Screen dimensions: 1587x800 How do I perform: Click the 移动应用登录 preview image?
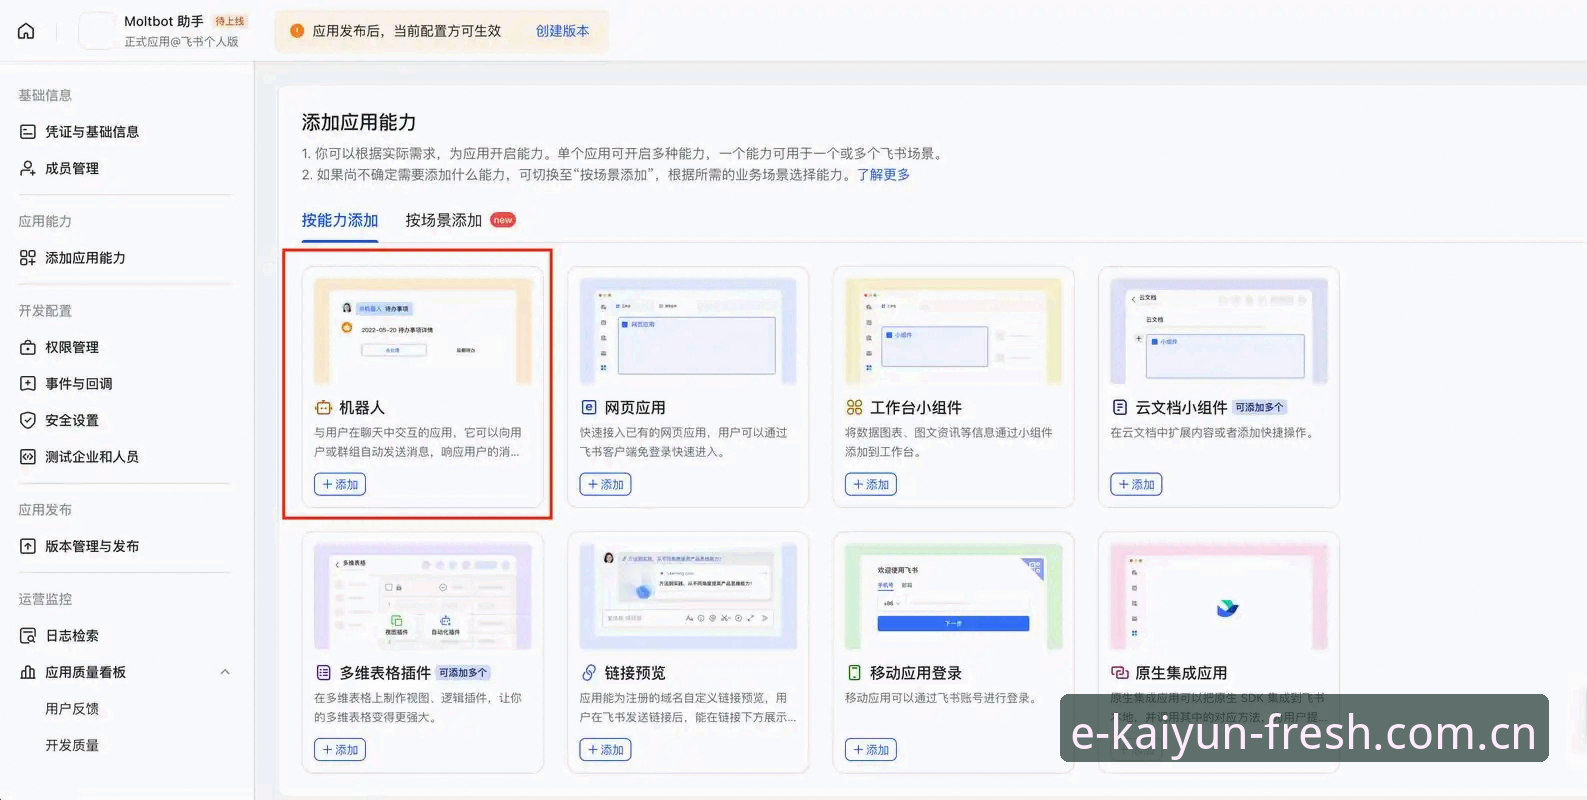click(x=954, y=597)
